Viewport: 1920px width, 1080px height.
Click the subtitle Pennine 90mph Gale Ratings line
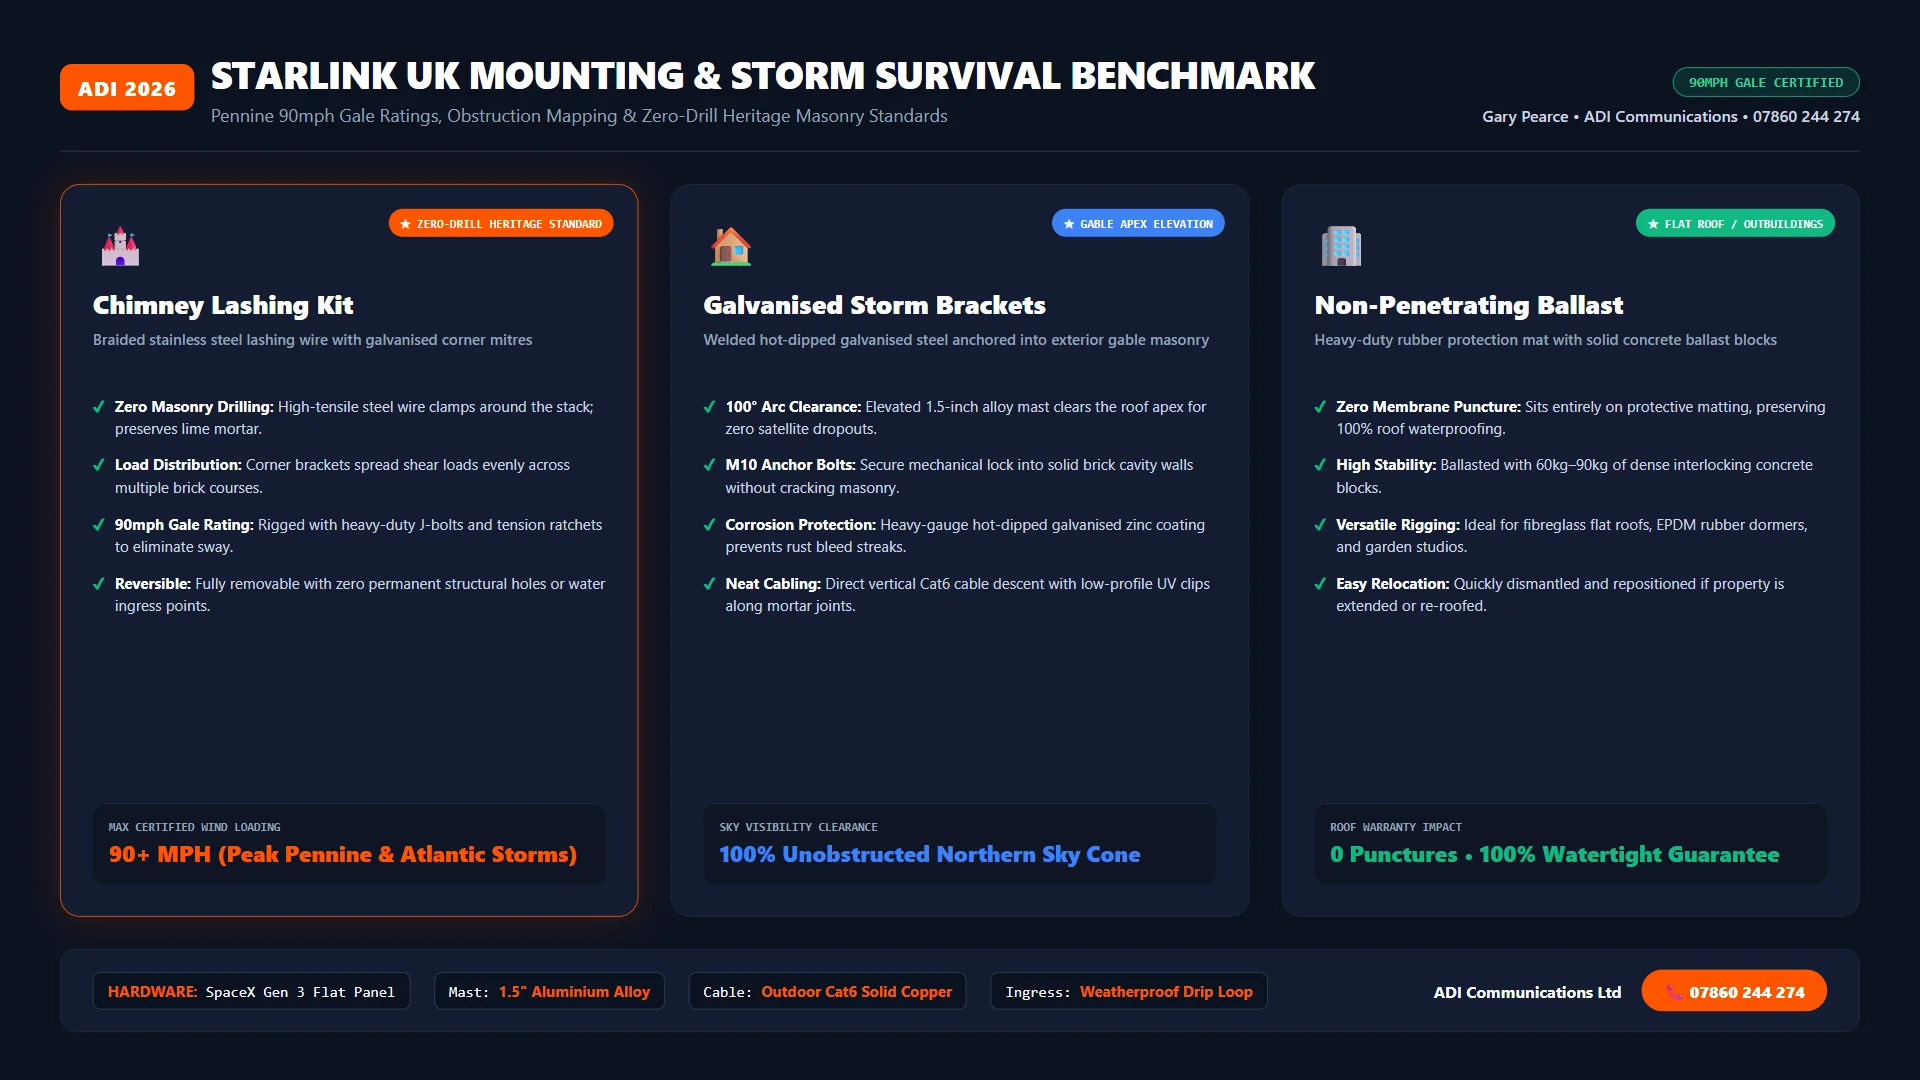(x=579, y=116)
